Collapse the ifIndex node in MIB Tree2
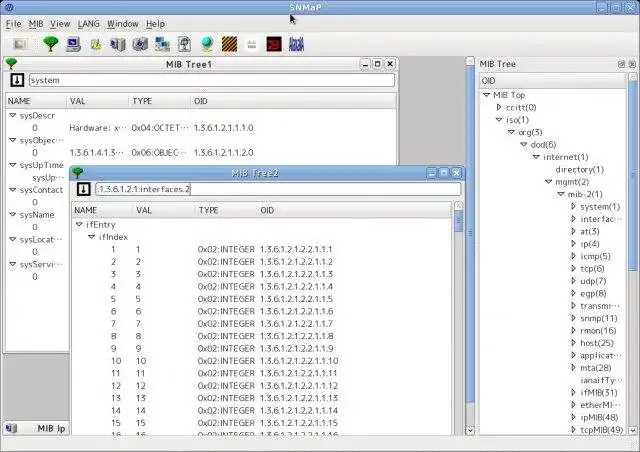The width and height of the screenshot is (640, 452). (92, 237)
